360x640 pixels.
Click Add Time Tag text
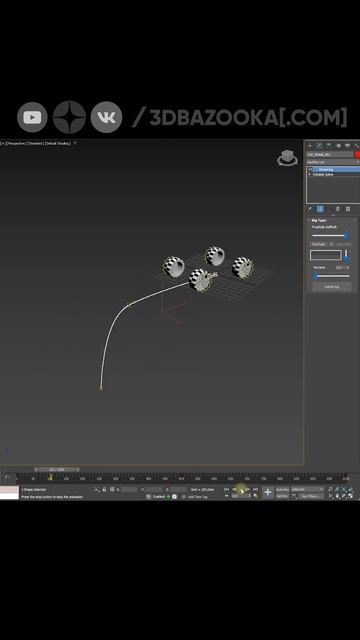click(x=198, y=497)
